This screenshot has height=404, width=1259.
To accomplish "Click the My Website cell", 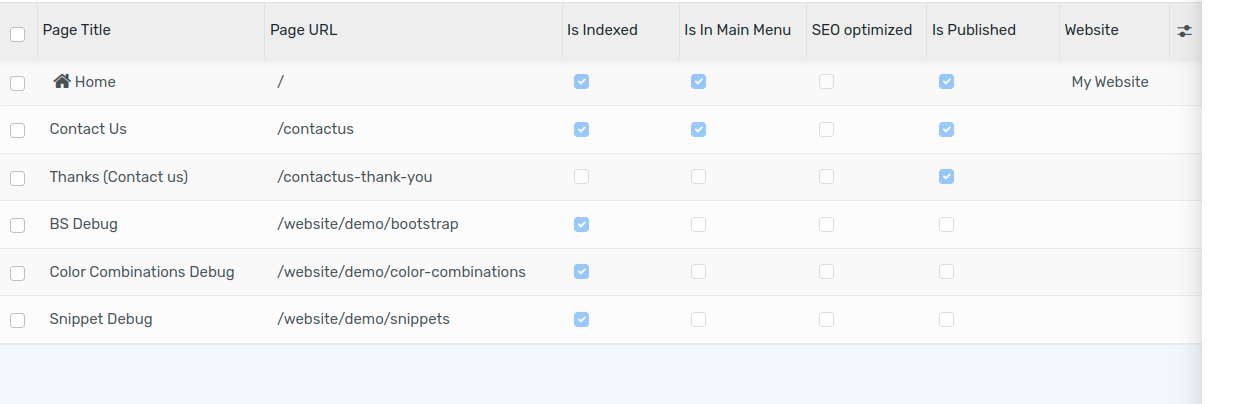I will (x=1110, y=82).
